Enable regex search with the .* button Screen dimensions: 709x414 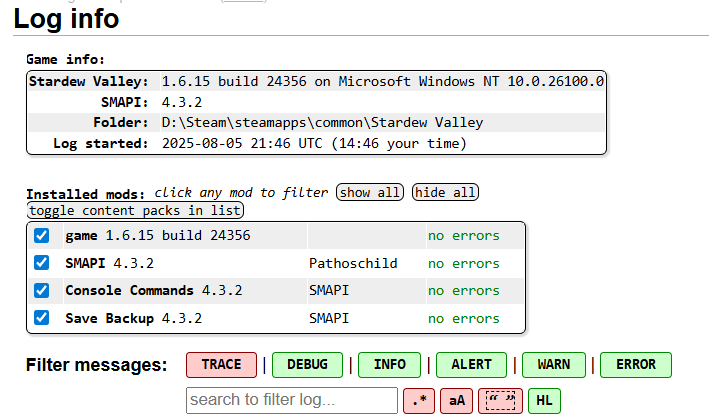point(419,401)
